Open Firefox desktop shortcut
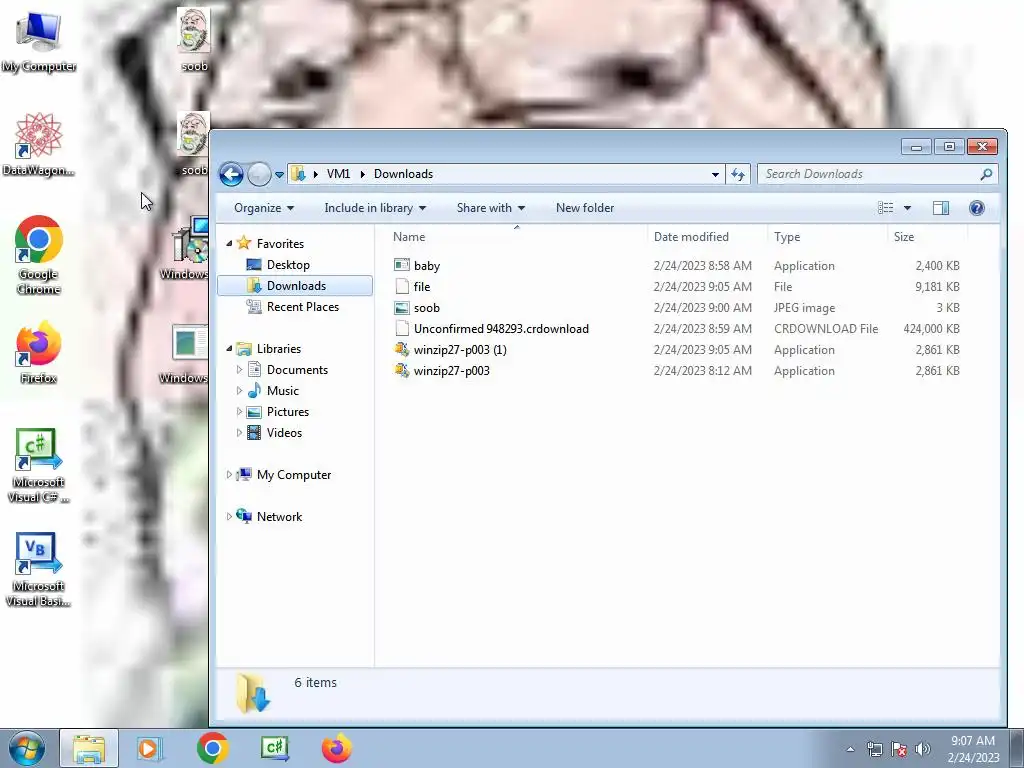Image resolution: width=1024 pixels, height=768 pixels. (x=39, y=352)
